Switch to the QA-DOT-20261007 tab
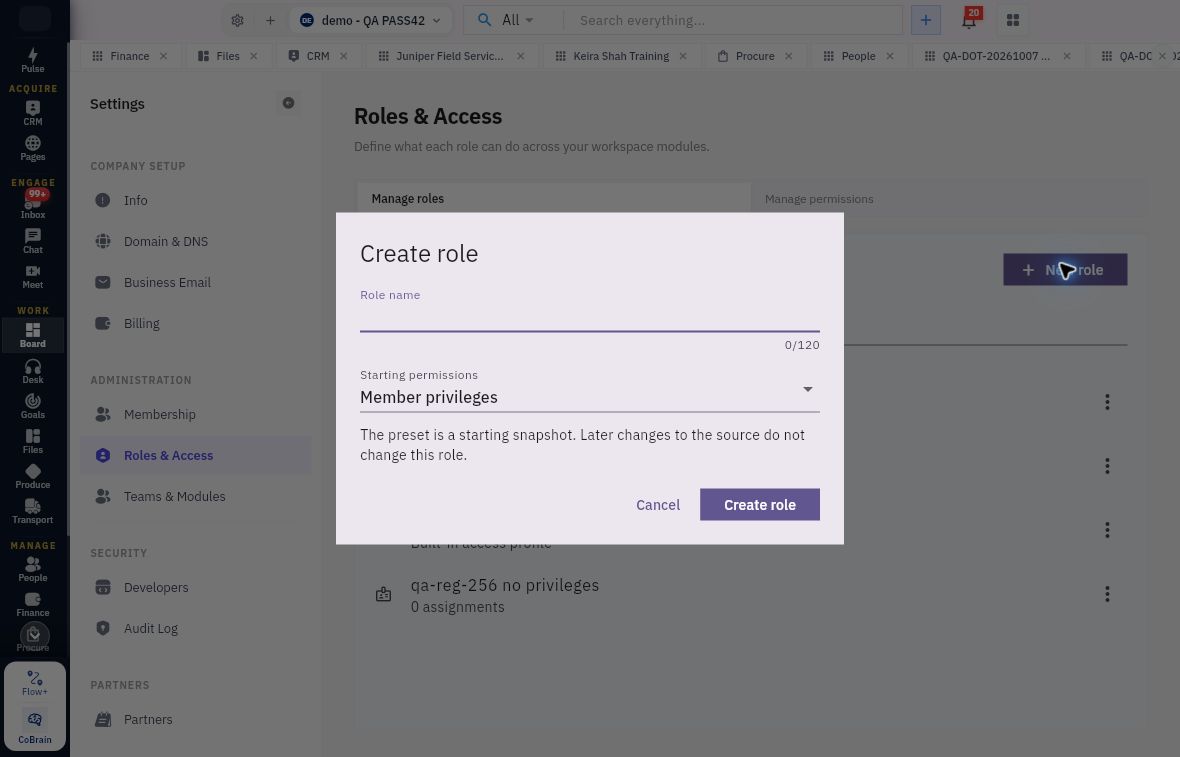The image size is (1180, 757). (x=996, y=56)
